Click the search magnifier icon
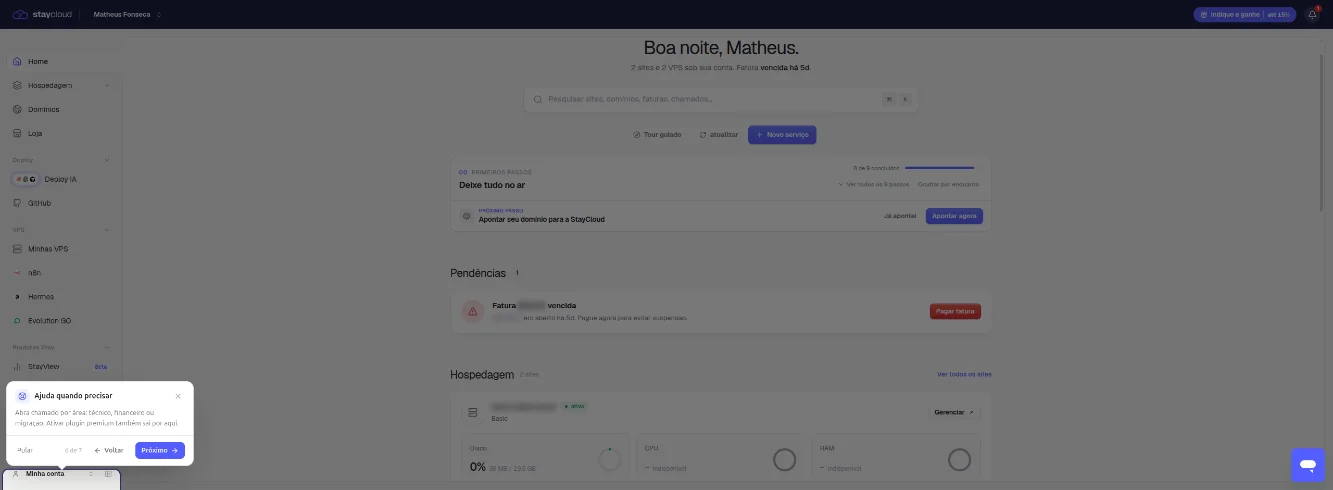1333x490 pixels. pyautogui.click(x=538, y=99)
